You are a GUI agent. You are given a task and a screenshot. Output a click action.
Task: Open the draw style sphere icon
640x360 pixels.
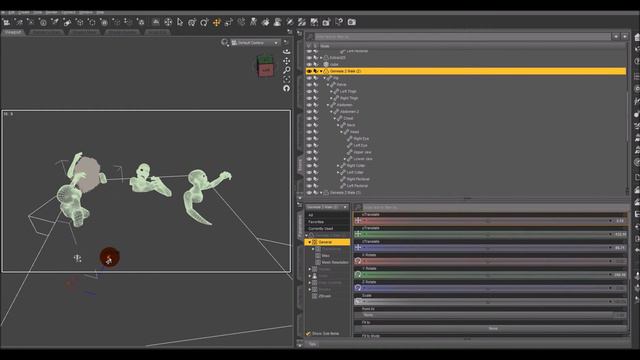224,42
